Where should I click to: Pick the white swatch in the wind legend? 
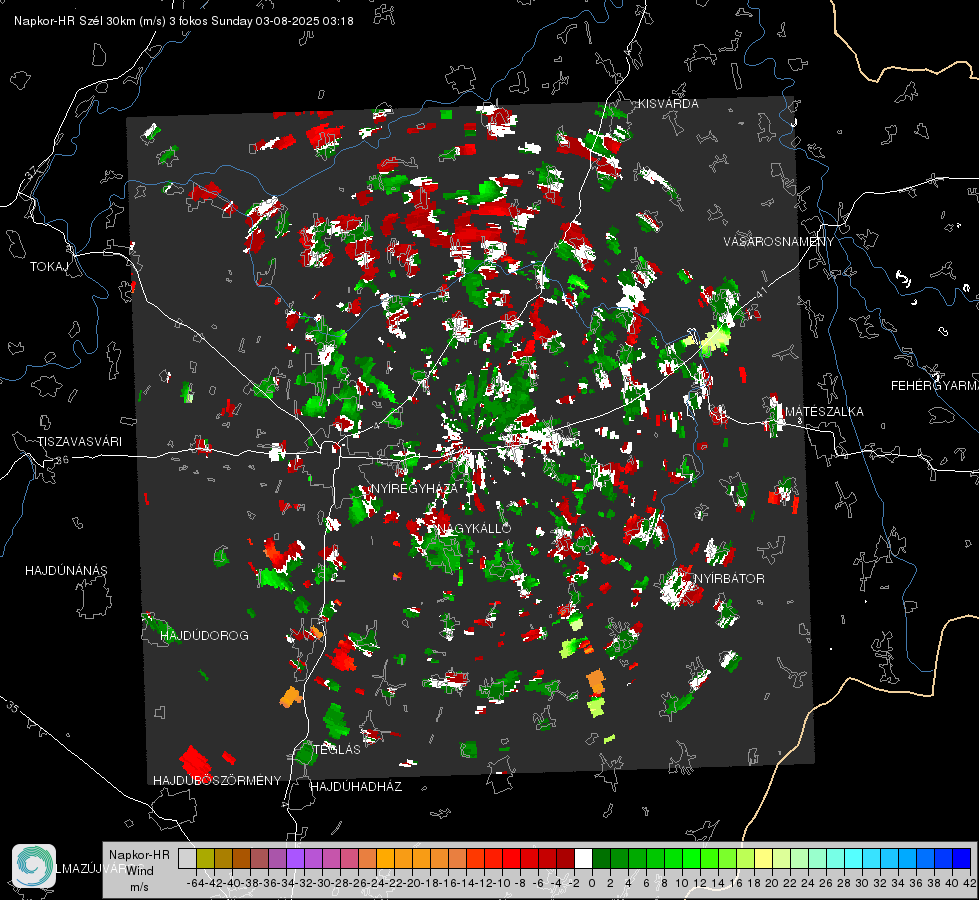click(x=583, y=859)
